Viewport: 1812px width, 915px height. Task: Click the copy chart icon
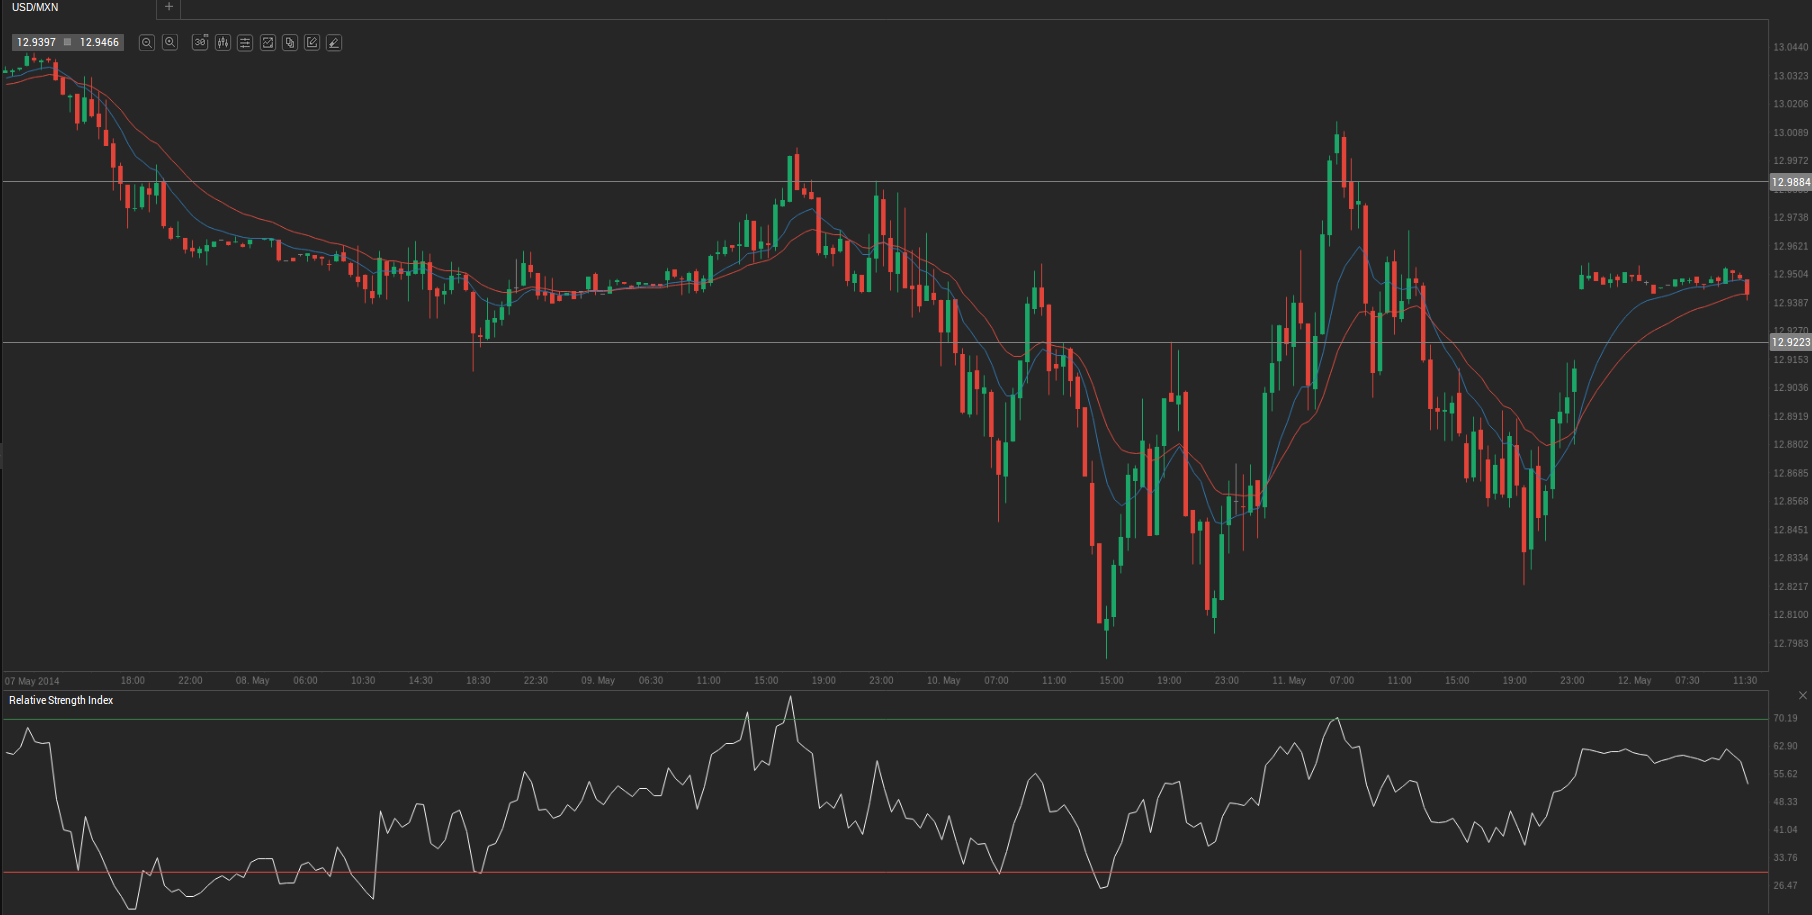click(290, 43)
